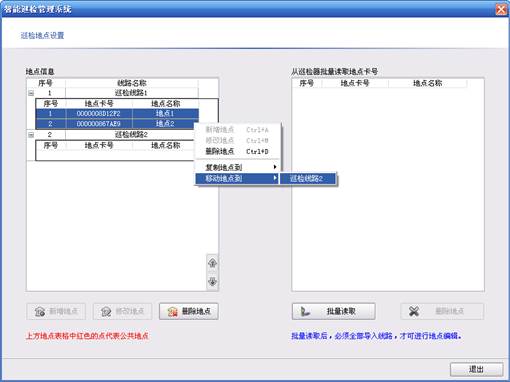This screenshot has height=382, width=510.
Task: Select card number 000000867AE9 cell
Action: click(99, 124)
